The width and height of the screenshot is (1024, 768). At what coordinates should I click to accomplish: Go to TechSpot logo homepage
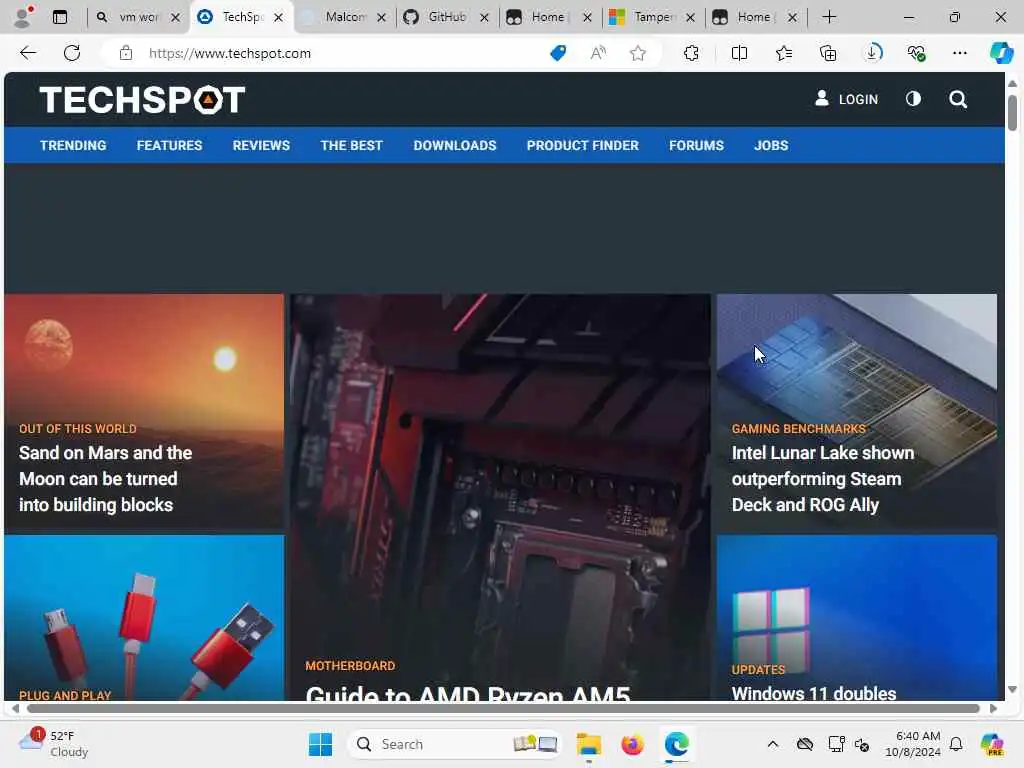142,100
